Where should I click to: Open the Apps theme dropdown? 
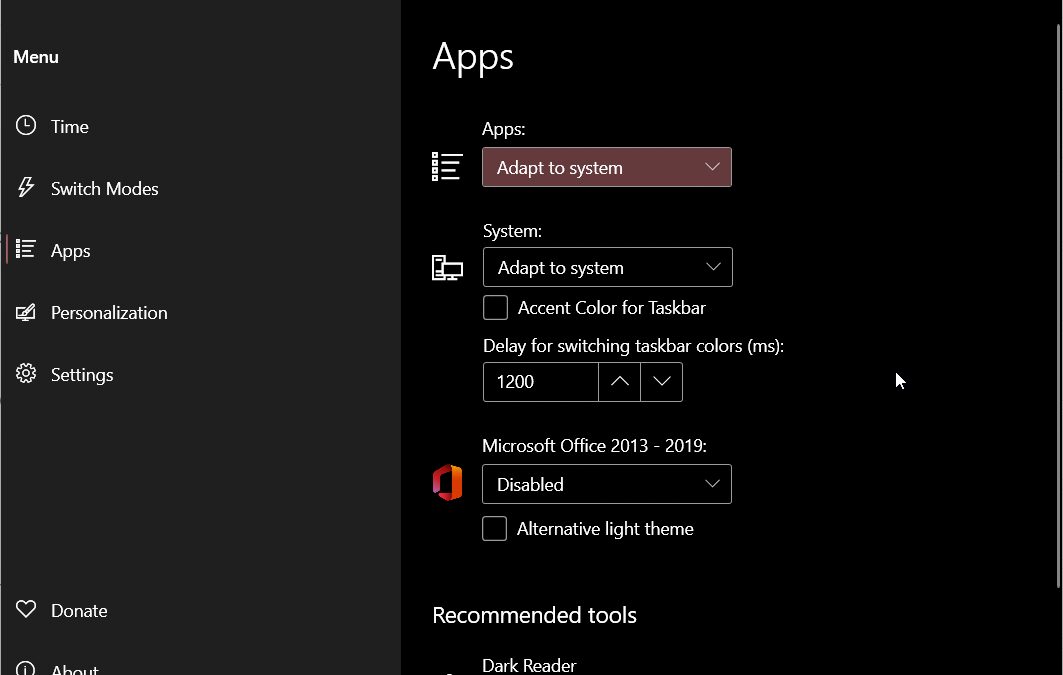pyautogui.click(x=606, y=167)
